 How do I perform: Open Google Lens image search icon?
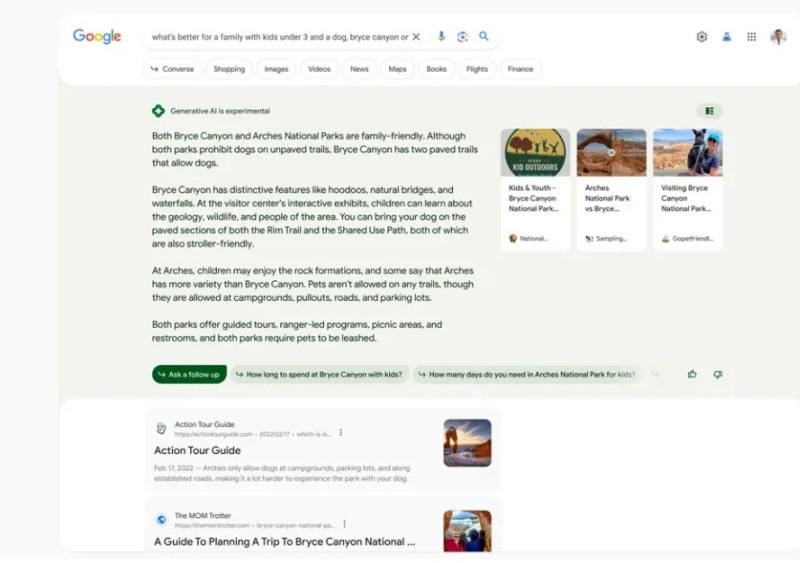462,37
